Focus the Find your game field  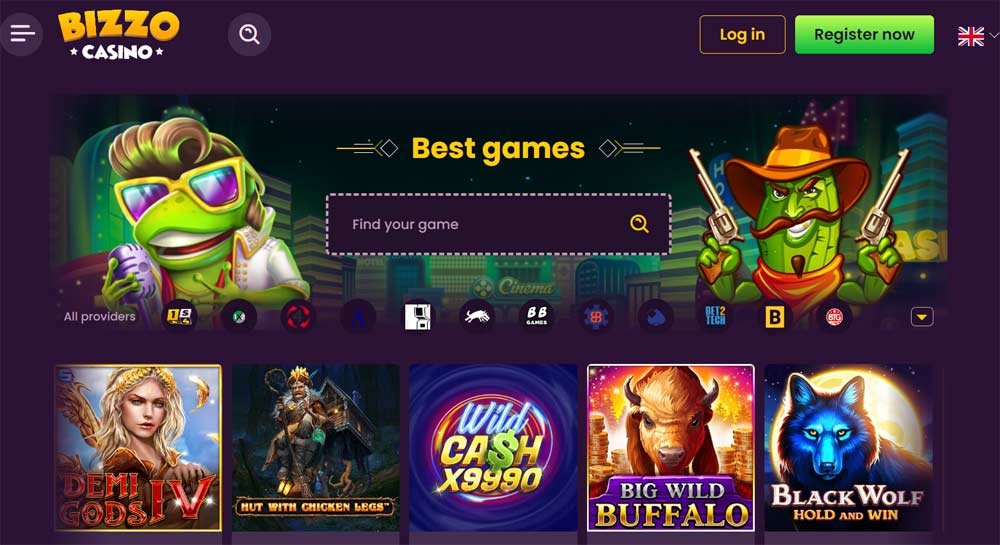pyautogui.click(x=498, y=224)
